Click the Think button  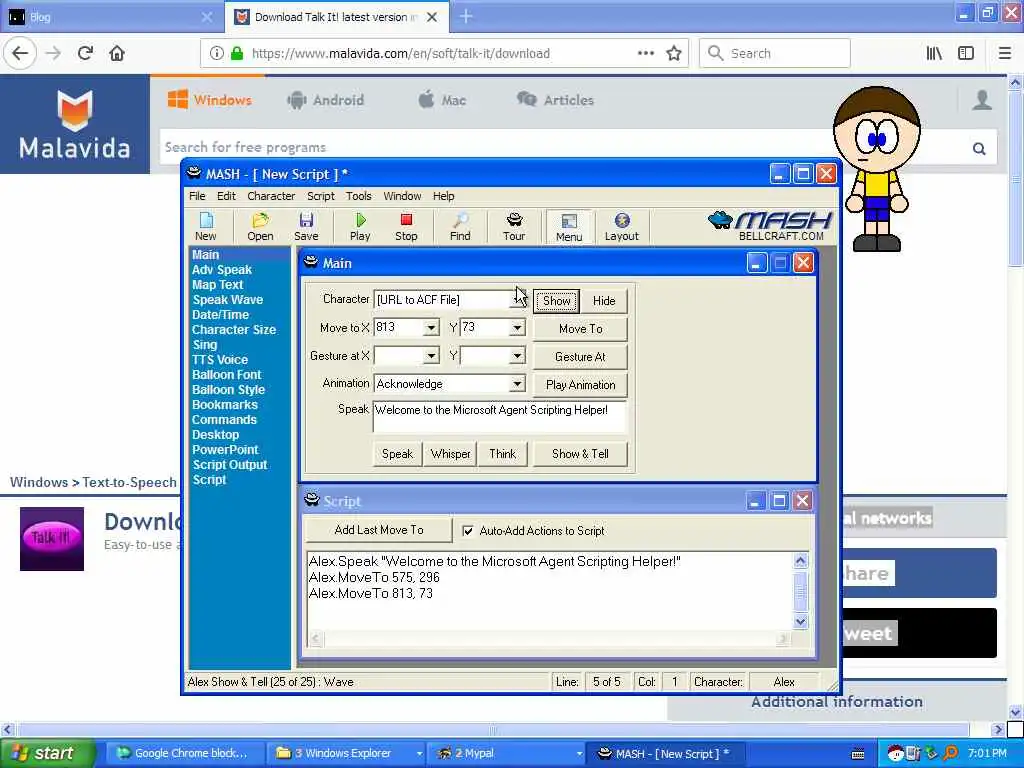click(x=502, y=454)
